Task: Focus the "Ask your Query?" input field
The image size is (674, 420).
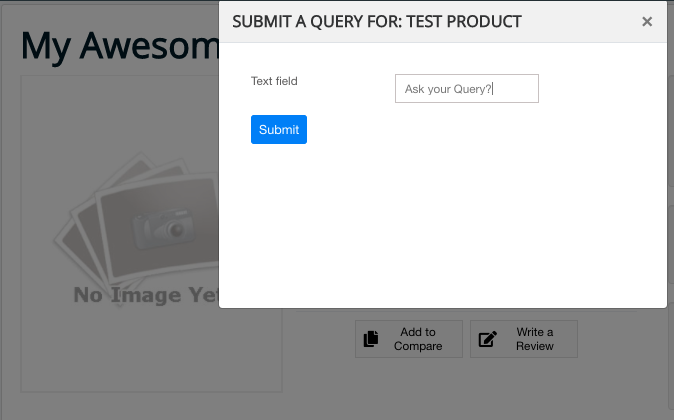Action: [466, 89]
